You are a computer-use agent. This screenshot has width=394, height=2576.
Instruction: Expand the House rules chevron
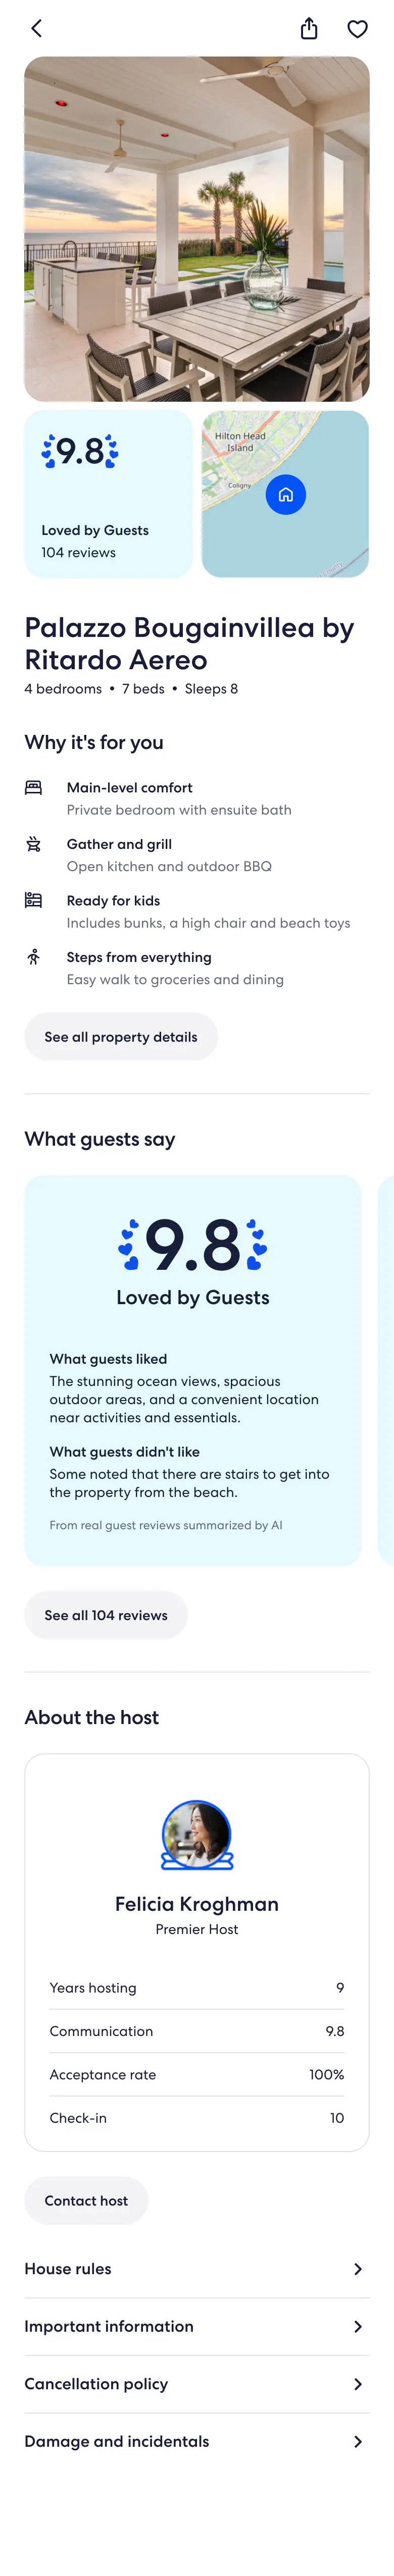pyautogui.click(x=358, y=2269)
